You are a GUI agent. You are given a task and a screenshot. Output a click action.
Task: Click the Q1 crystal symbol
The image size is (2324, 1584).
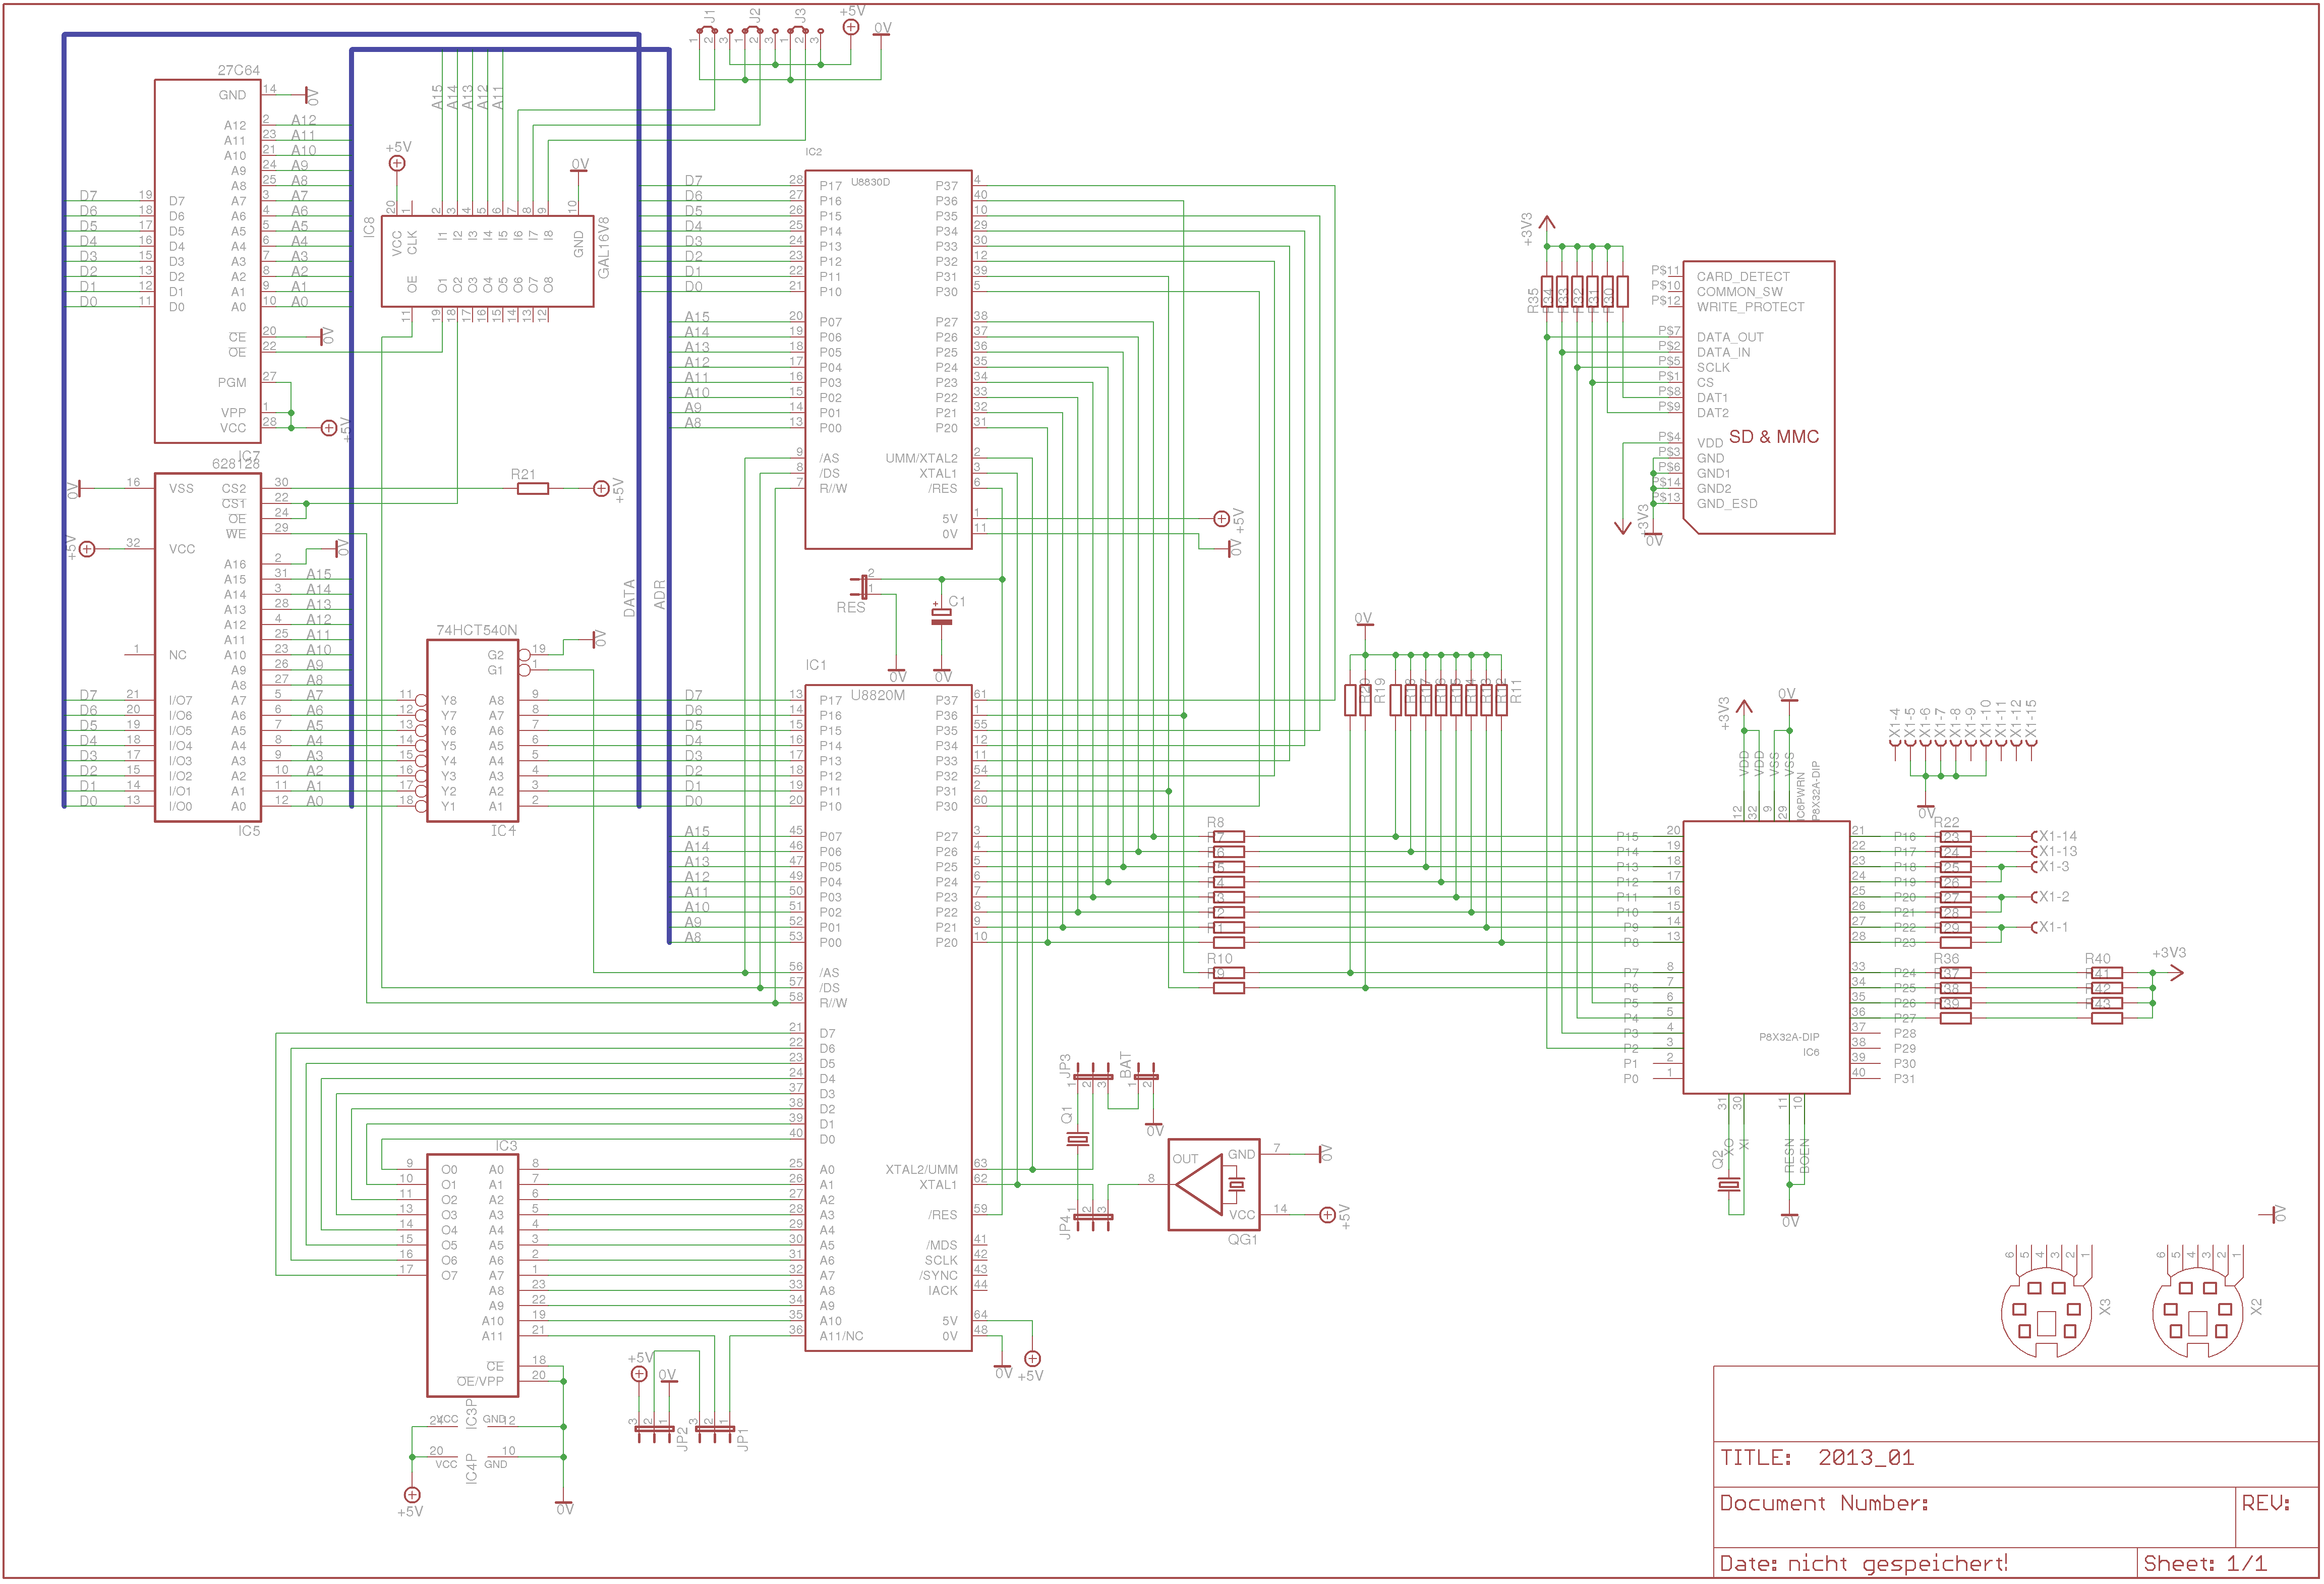coord(1077,1140)
